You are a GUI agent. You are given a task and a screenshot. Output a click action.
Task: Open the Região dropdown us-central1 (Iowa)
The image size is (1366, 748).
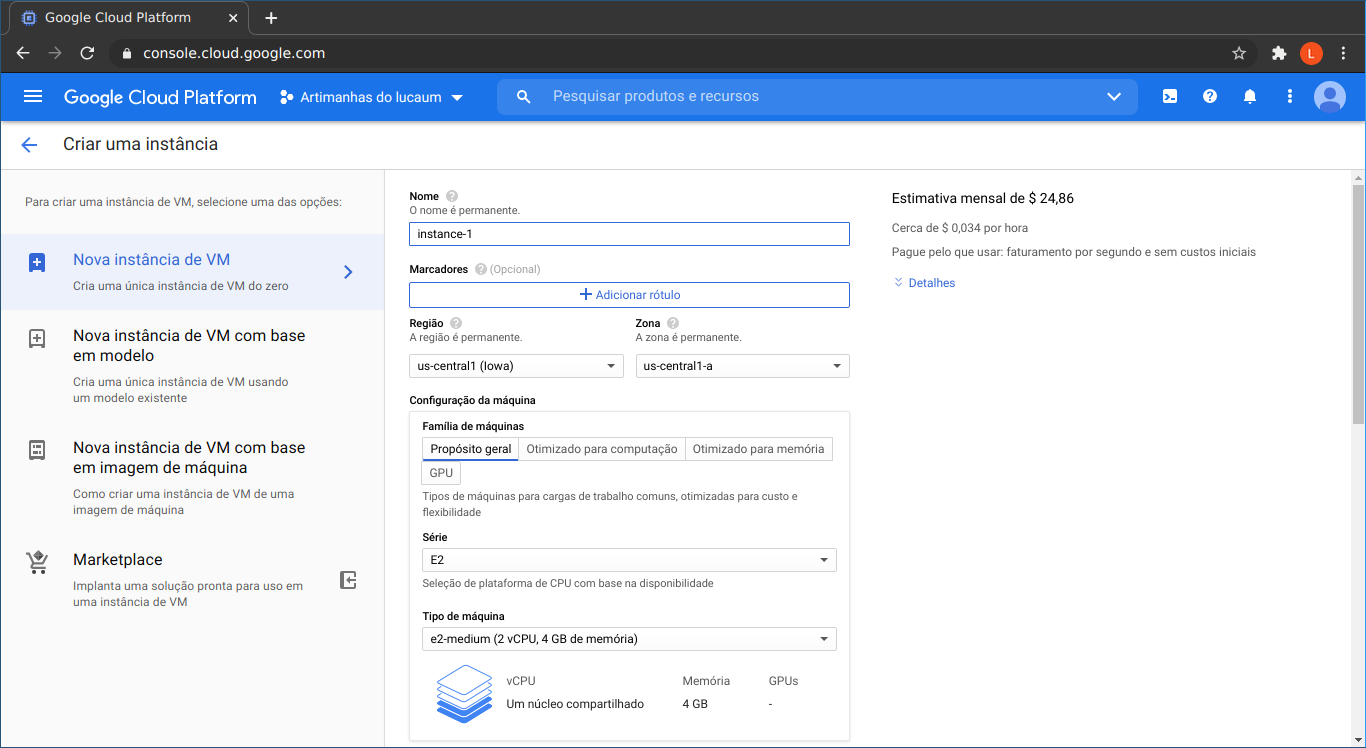click(516, 366)
